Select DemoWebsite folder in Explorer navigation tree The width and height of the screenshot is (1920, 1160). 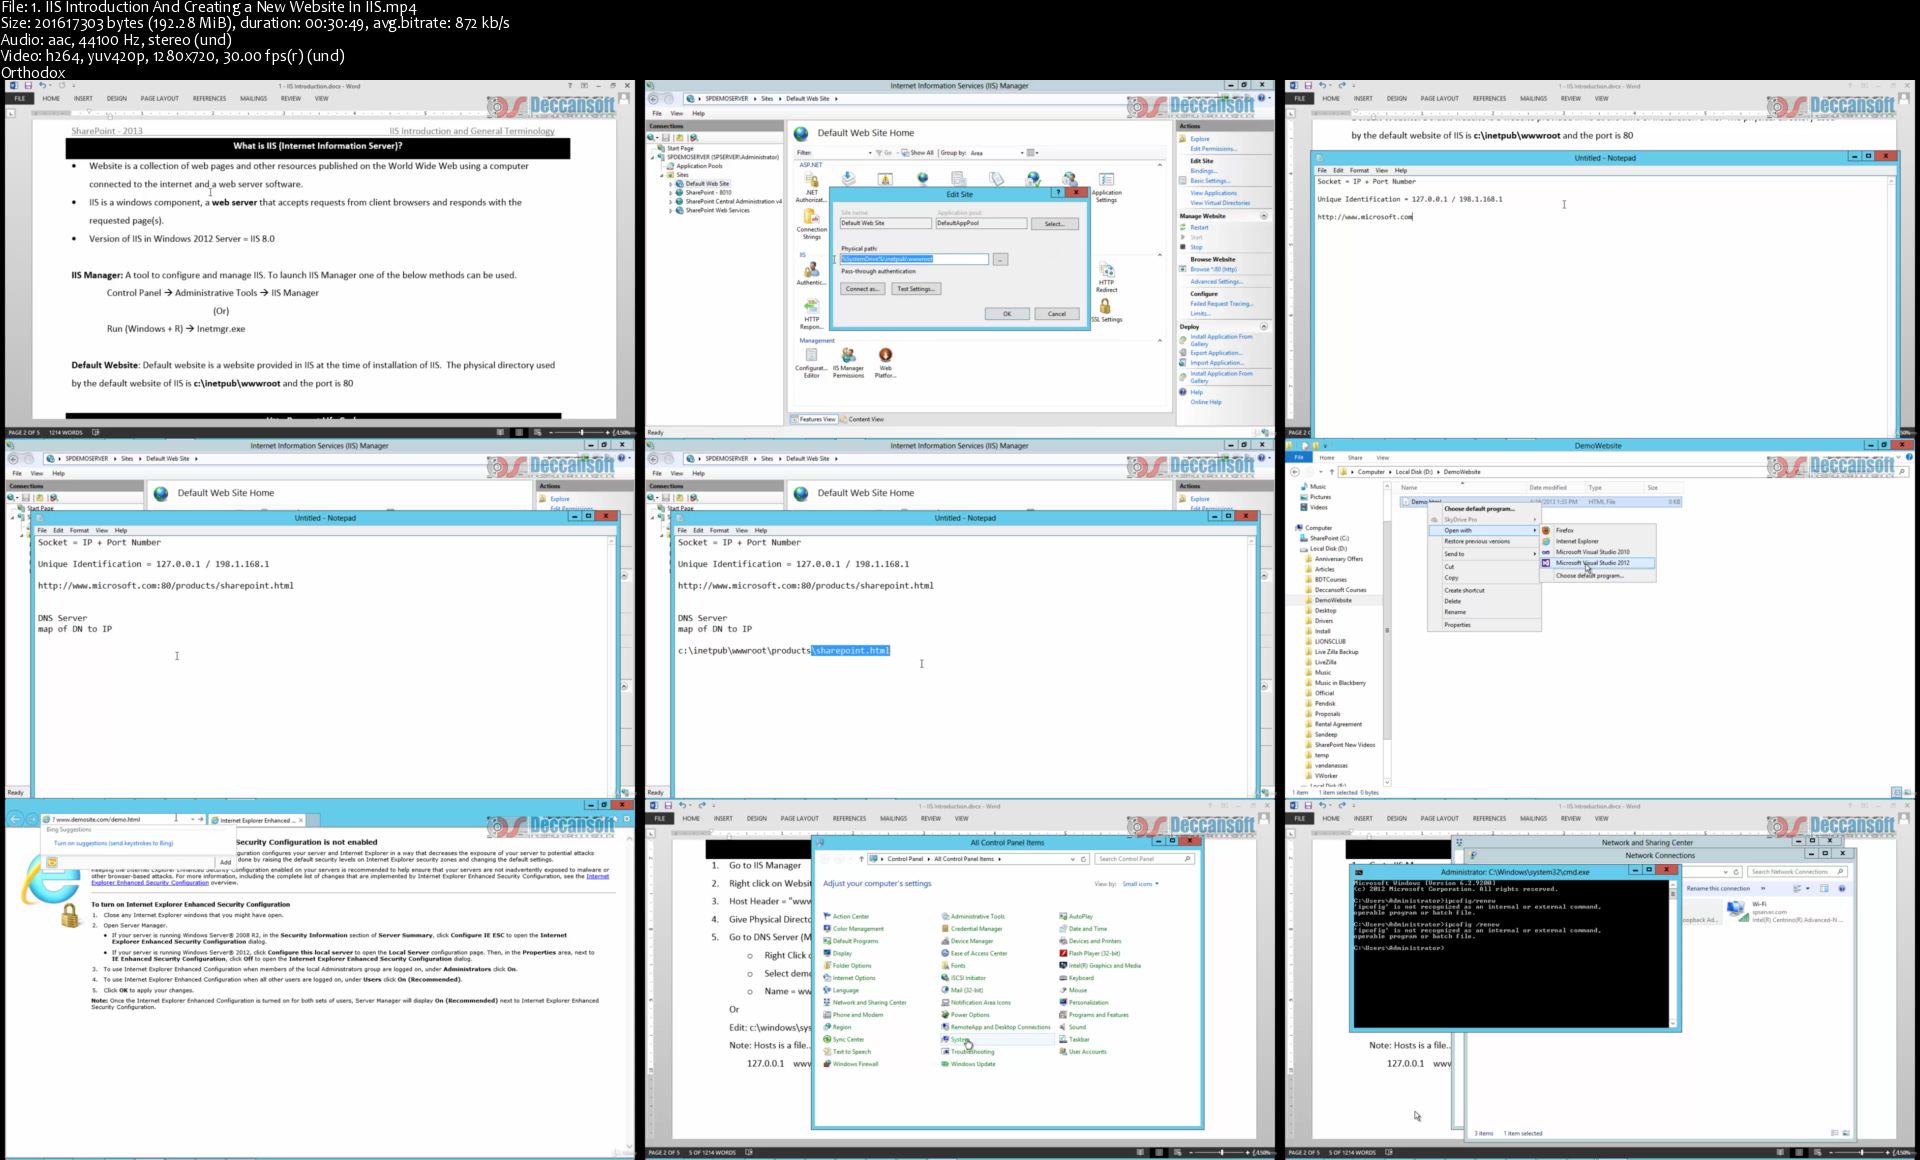pos(1333,600)
